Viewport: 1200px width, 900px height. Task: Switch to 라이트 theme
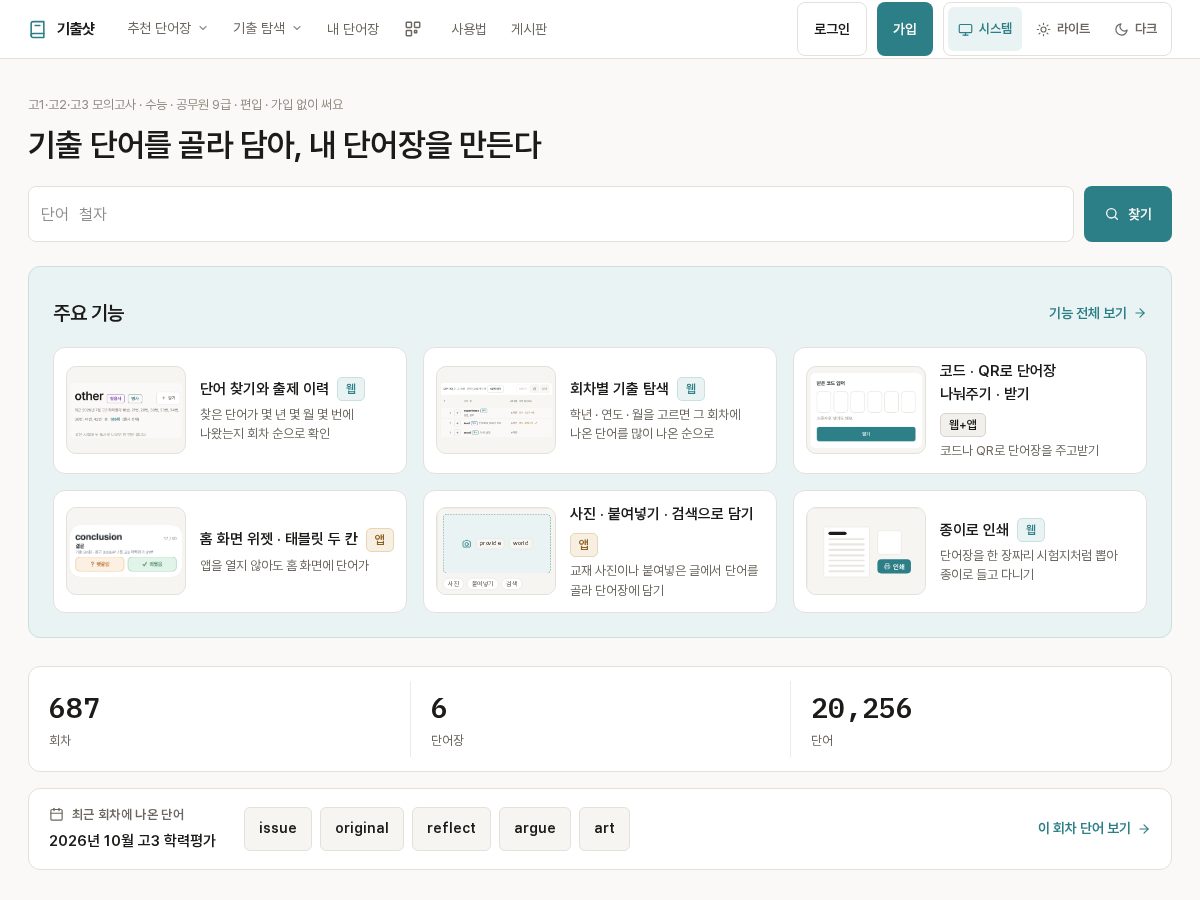pyautogui.click(x=1063, y=29)
